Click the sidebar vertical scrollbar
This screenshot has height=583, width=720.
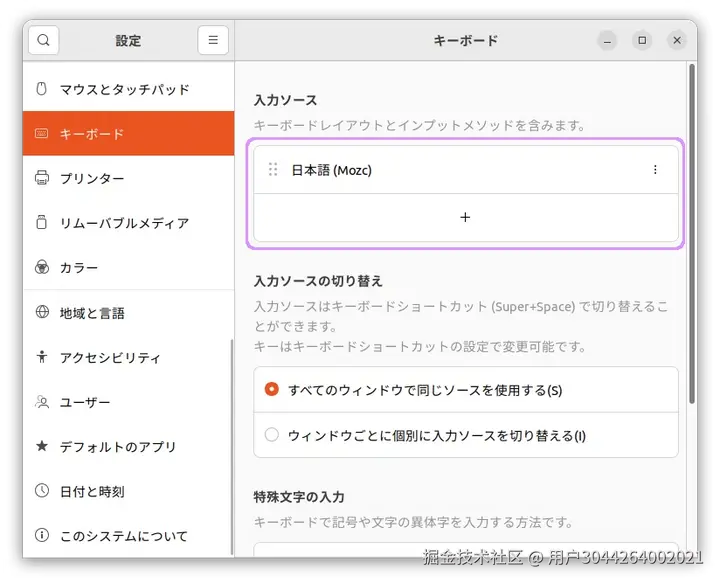pyautogui.click(x=231, y=448)
